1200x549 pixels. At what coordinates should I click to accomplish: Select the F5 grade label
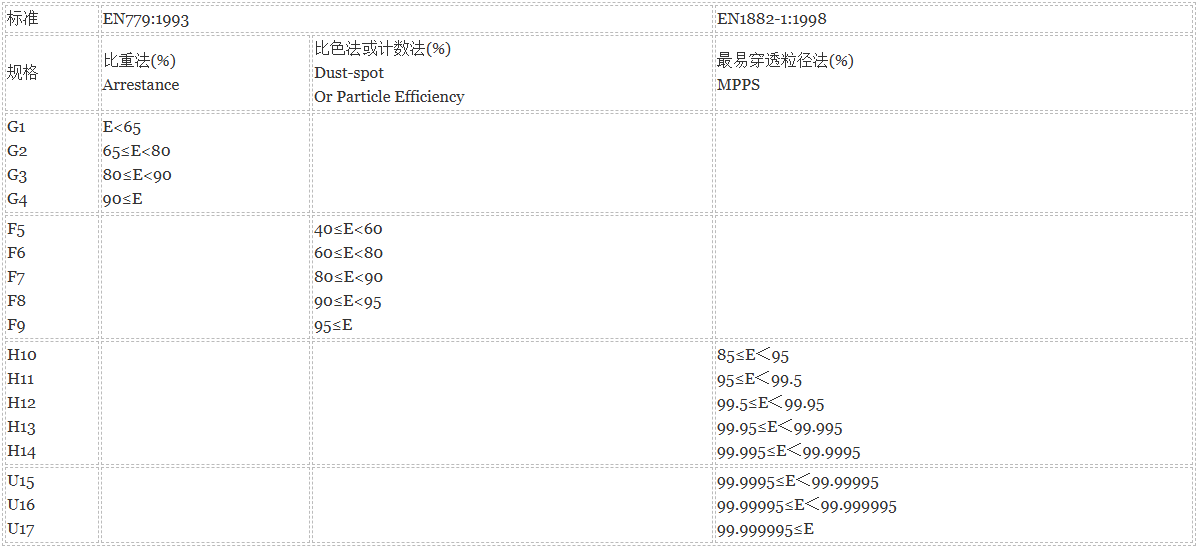[x=16, y=229]
